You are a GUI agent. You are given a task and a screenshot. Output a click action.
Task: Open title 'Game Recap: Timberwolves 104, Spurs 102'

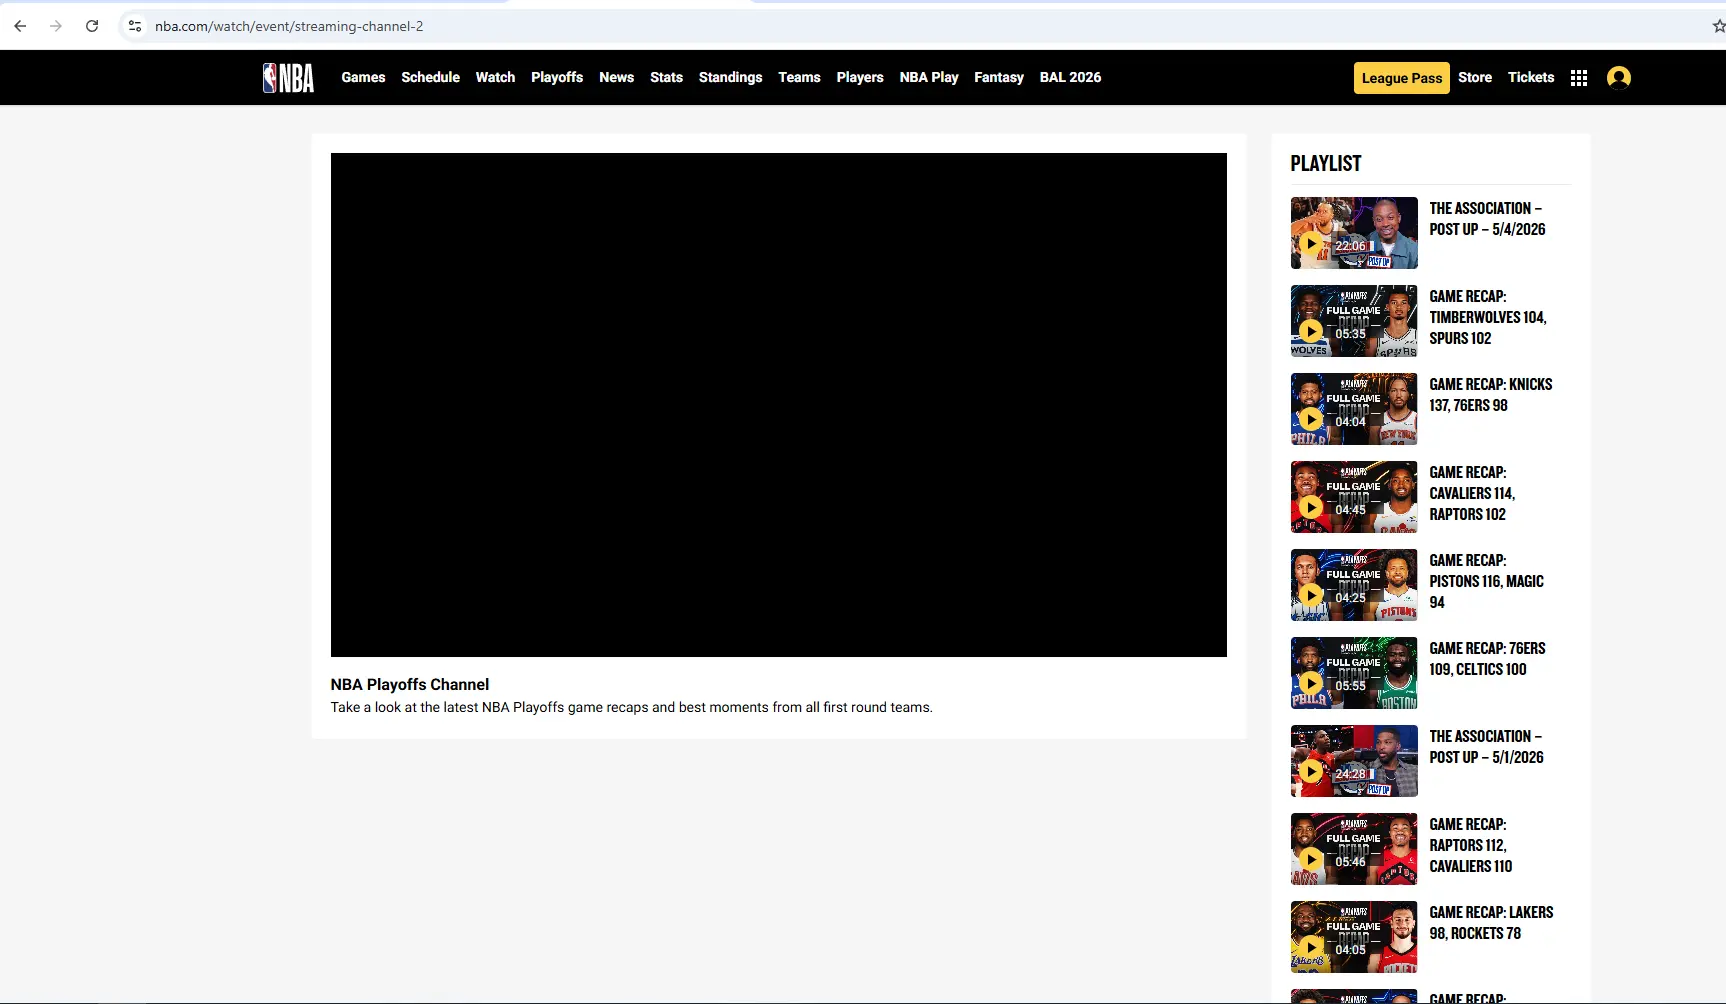(1488, 317)
